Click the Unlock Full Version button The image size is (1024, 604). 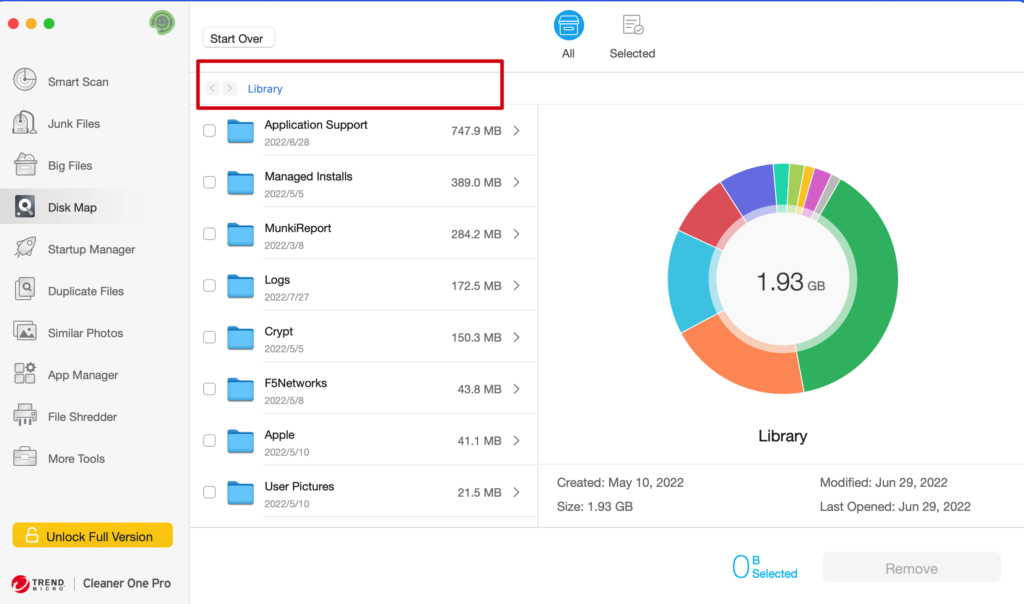(x=92, y=536)
